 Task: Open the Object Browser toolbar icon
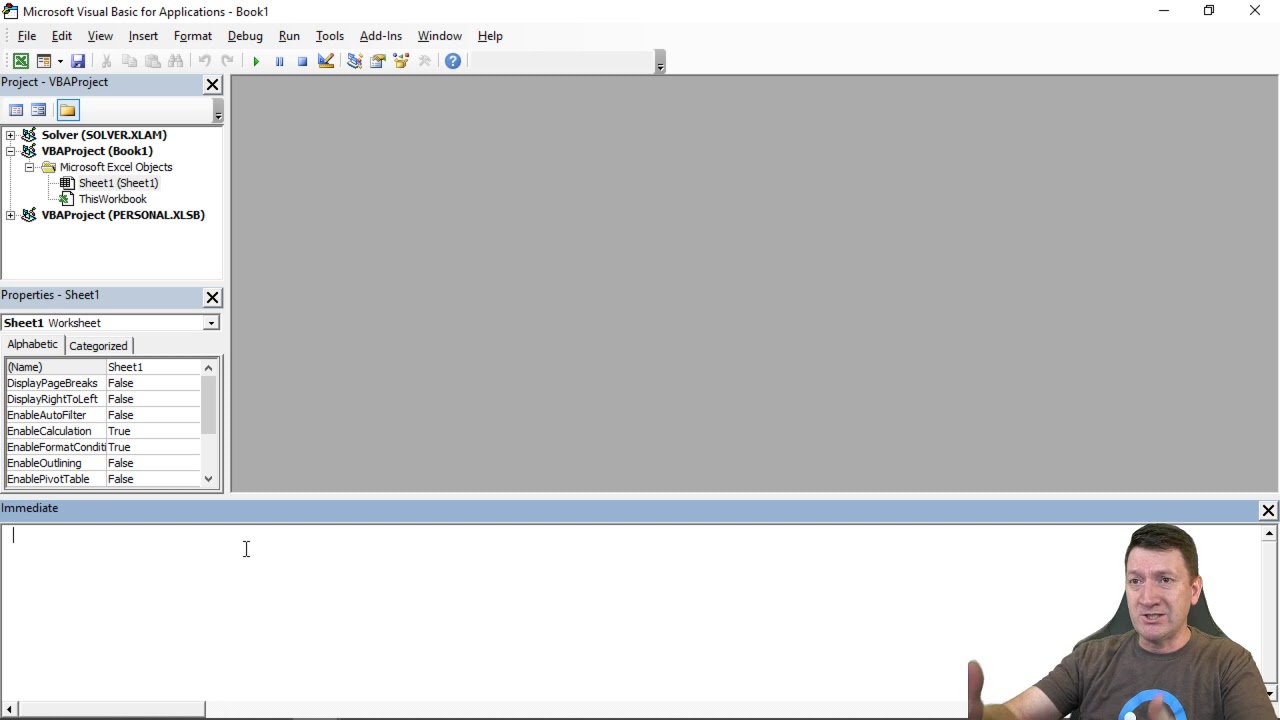point(401,61)
